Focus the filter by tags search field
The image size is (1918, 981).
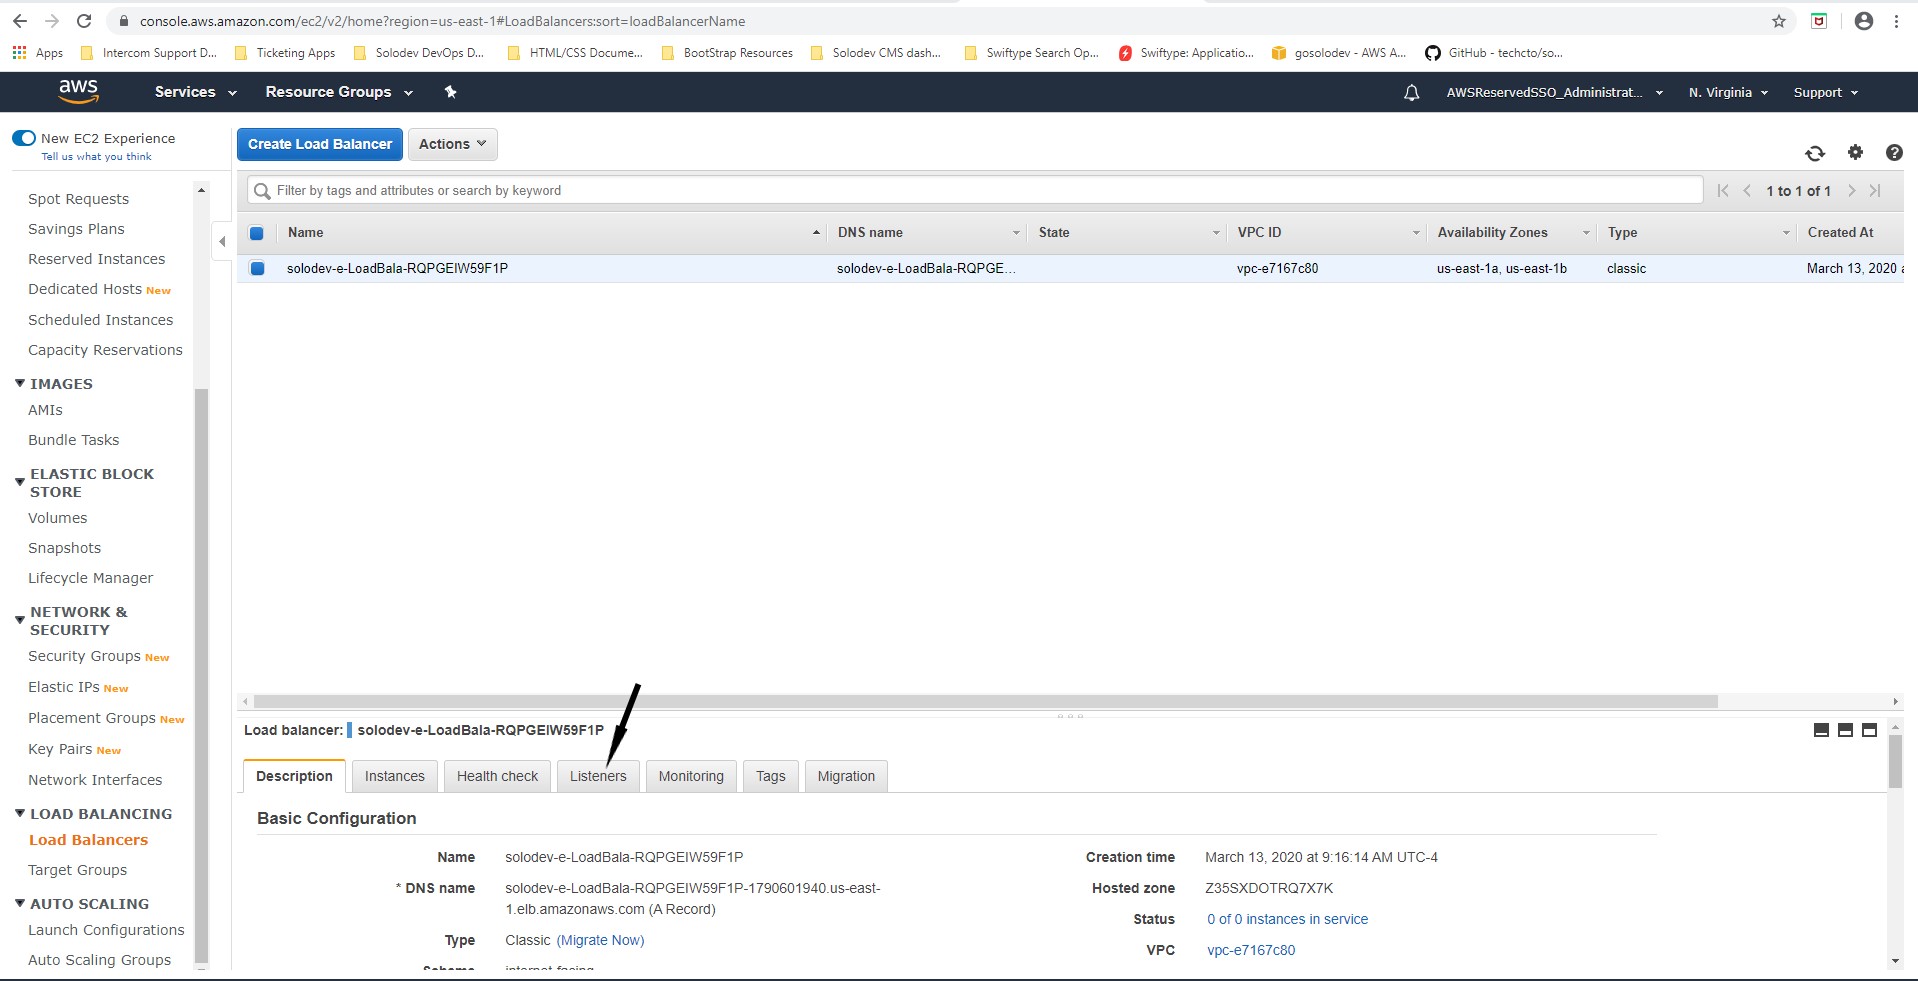pyautogui.click(x=975, y=190)
